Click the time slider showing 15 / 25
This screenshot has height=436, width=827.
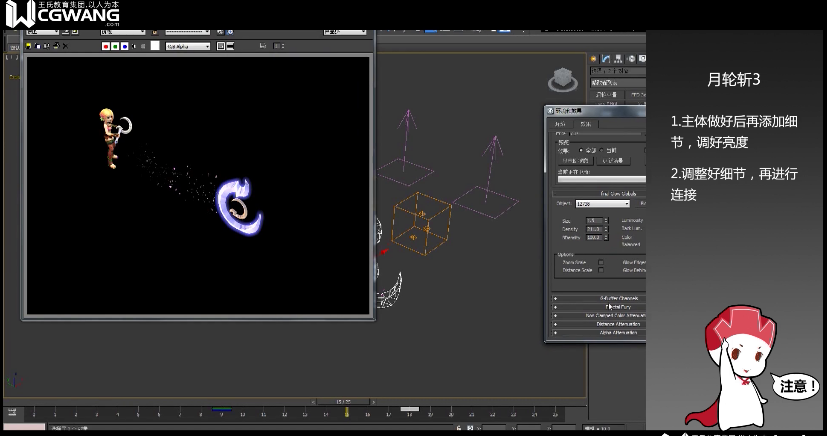point(343,402)
